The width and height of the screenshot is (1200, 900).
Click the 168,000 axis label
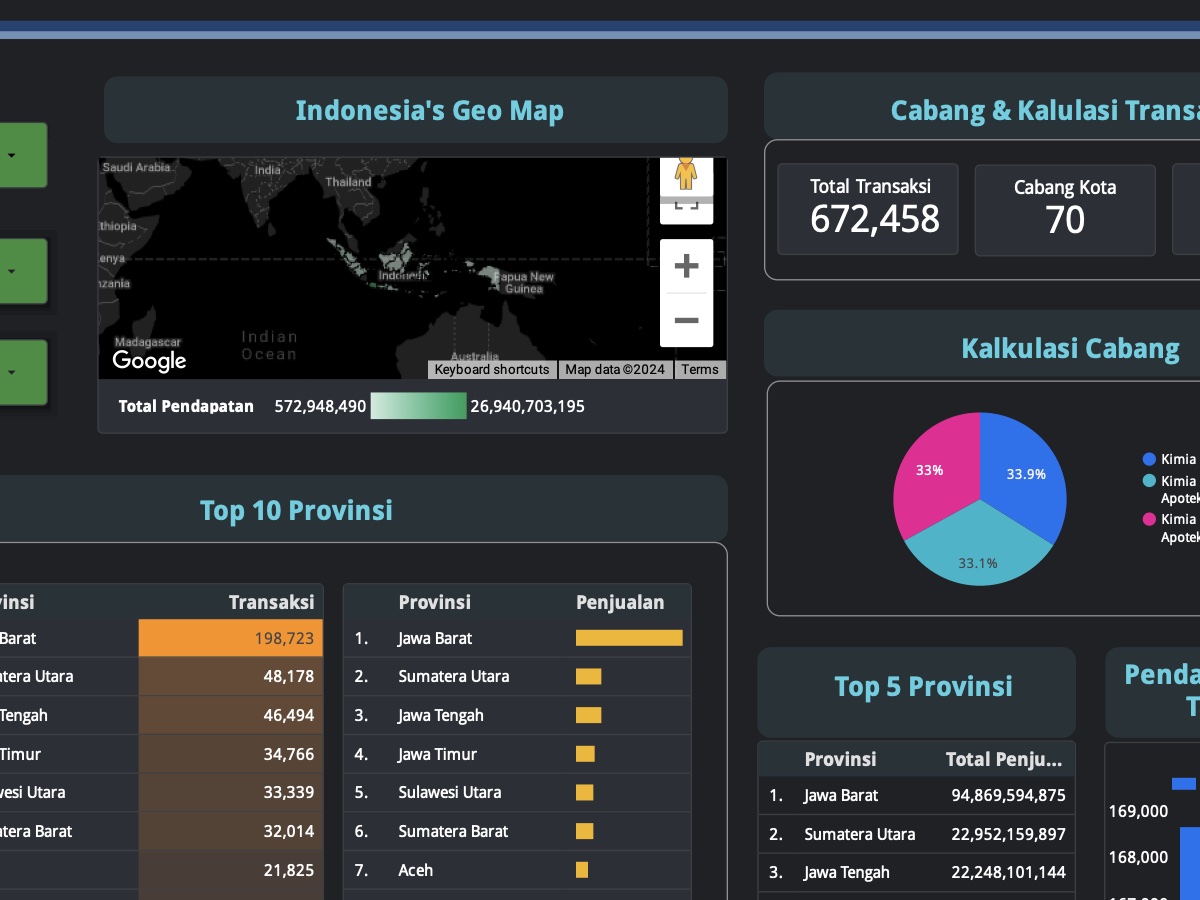(1138, 856)
